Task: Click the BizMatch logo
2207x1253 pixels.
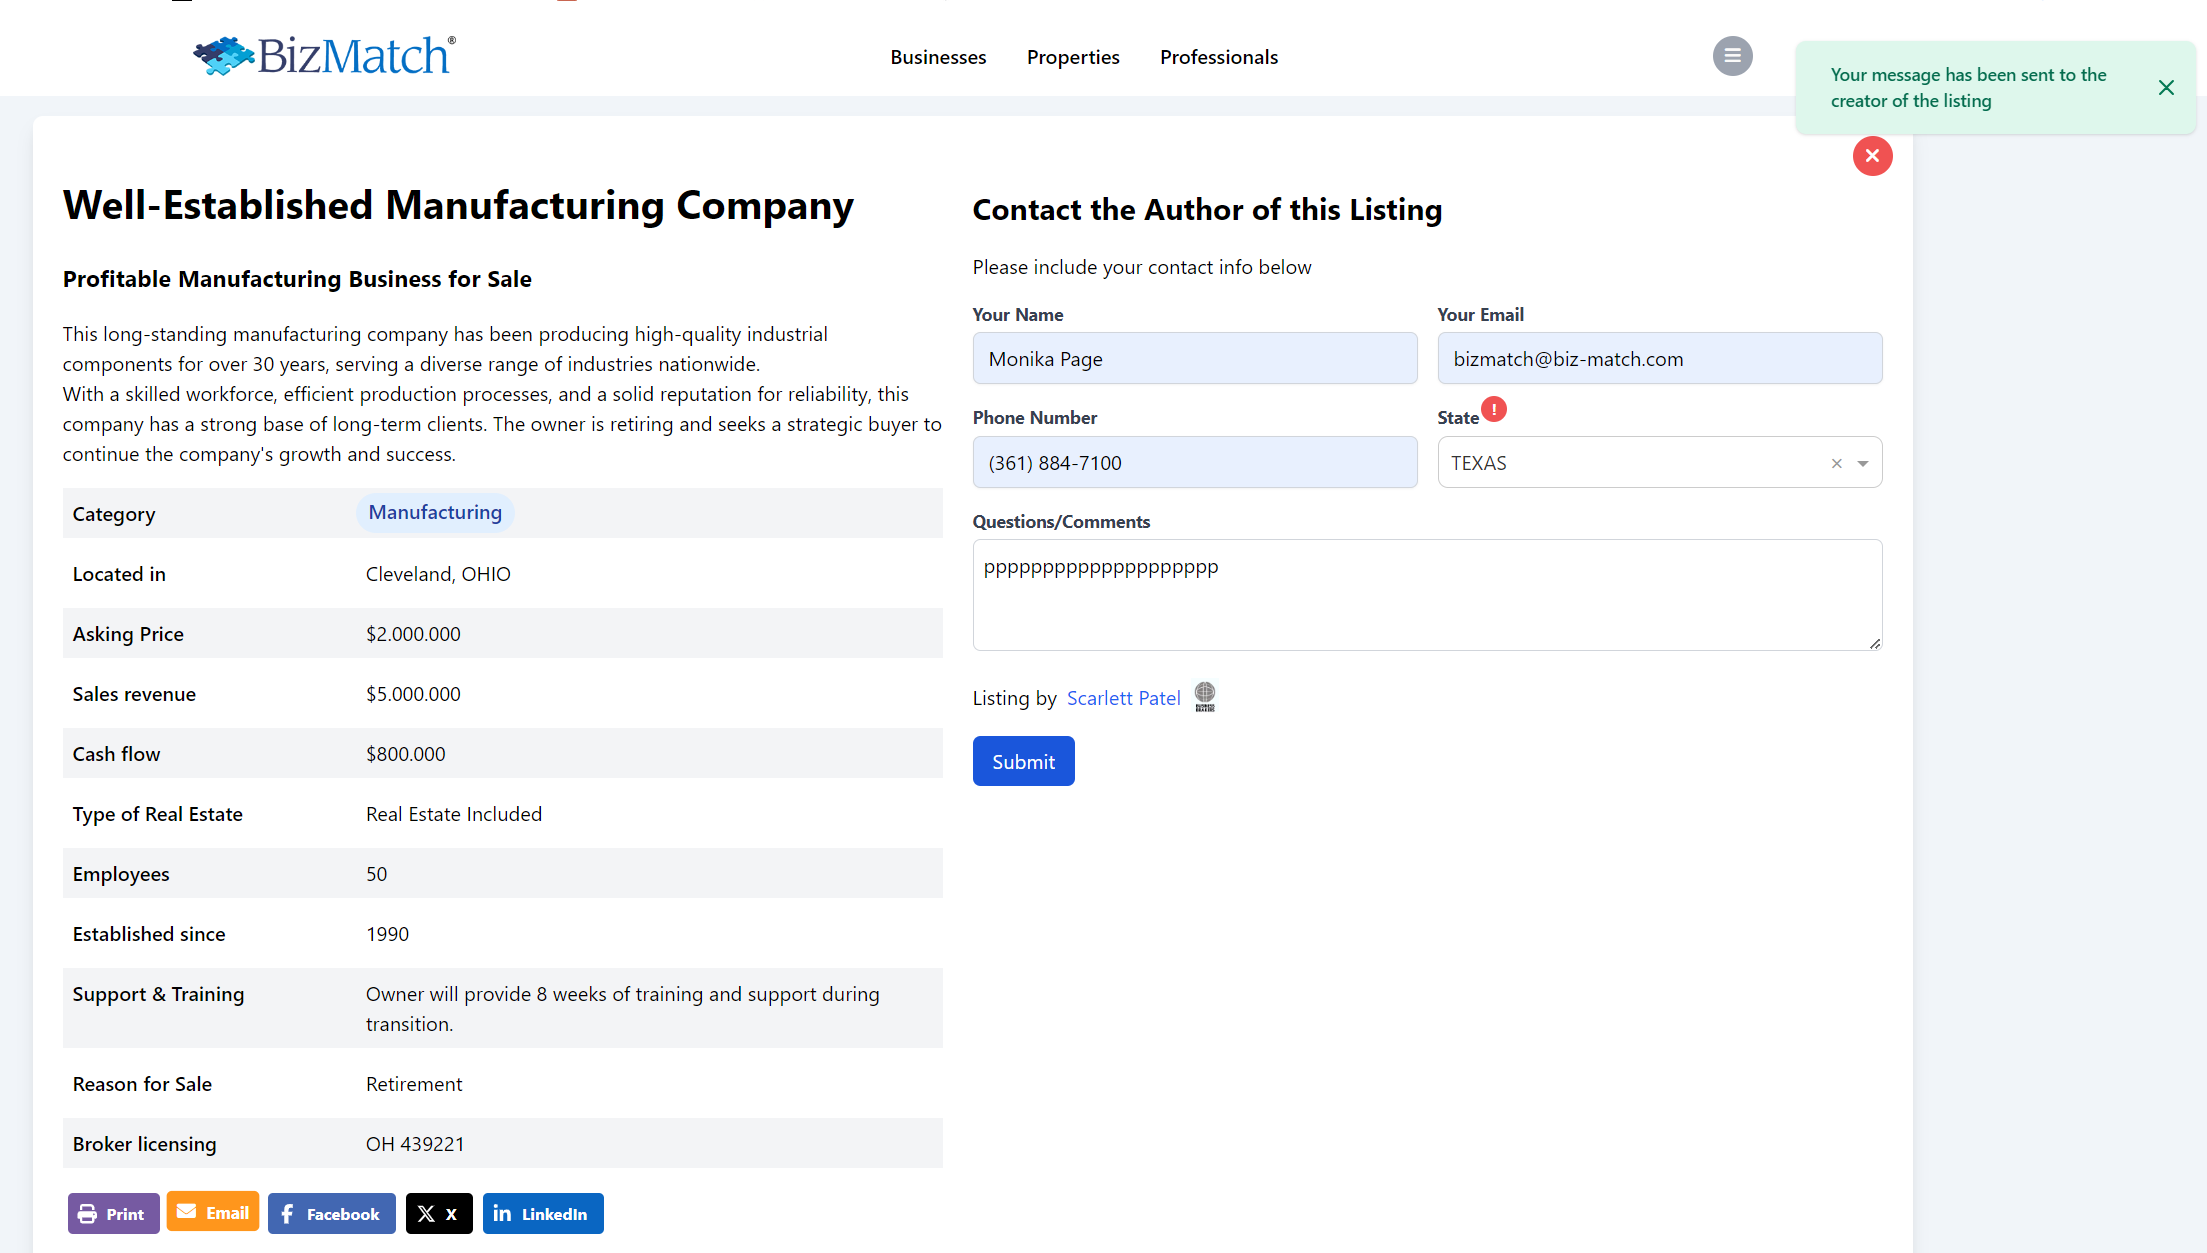Action: click(324, 56)
